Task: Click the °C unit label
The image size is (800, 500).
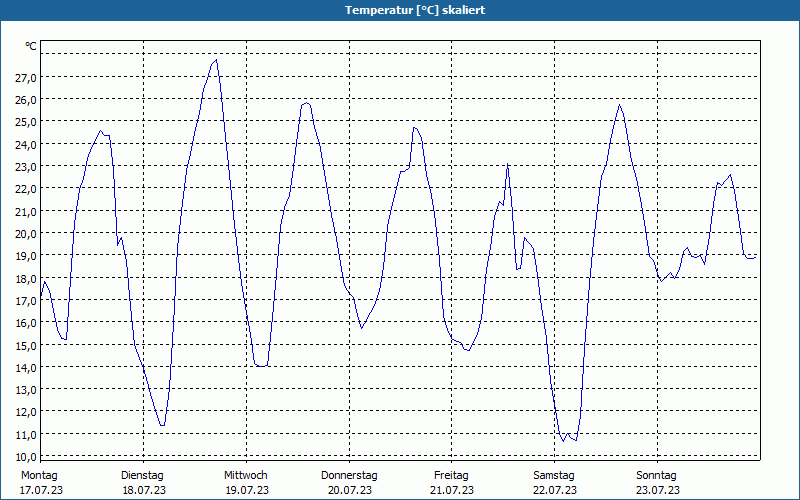Action: pyautogui.click(x=31, y=46)
